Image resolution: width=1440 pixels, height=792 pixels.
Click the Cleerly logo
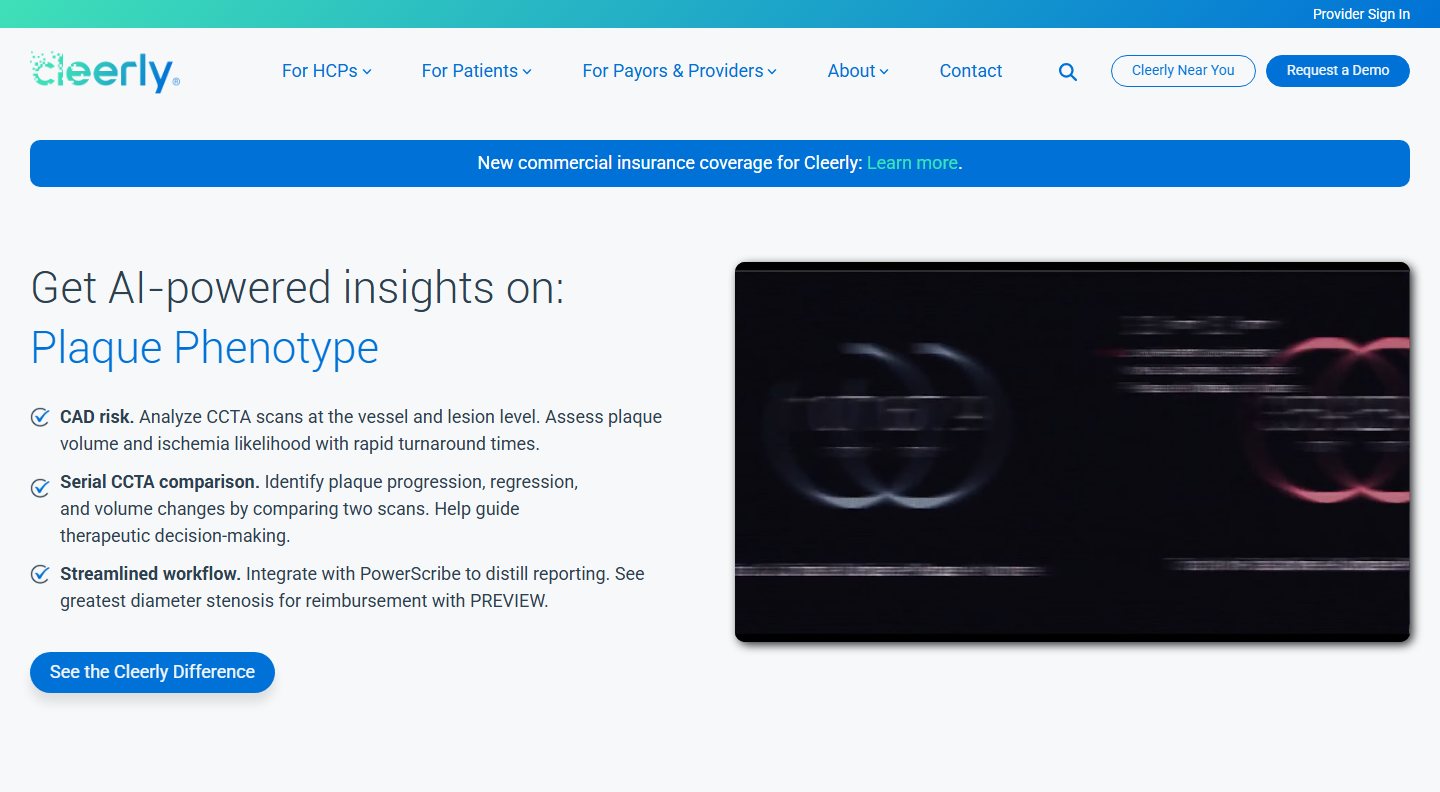tap(105, 71)
